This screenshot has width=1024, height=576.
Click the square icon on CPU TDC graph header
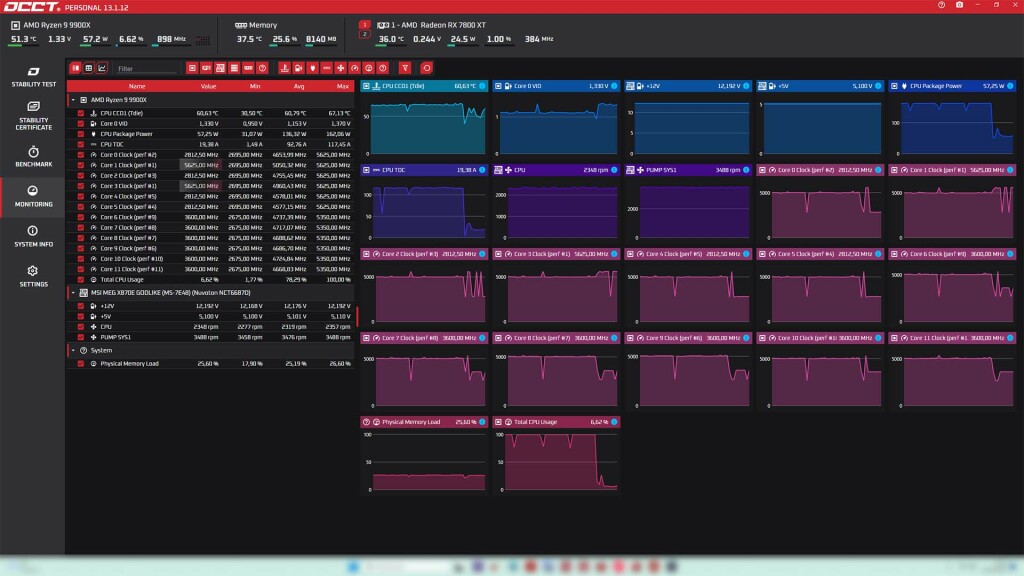coord(366,170)
